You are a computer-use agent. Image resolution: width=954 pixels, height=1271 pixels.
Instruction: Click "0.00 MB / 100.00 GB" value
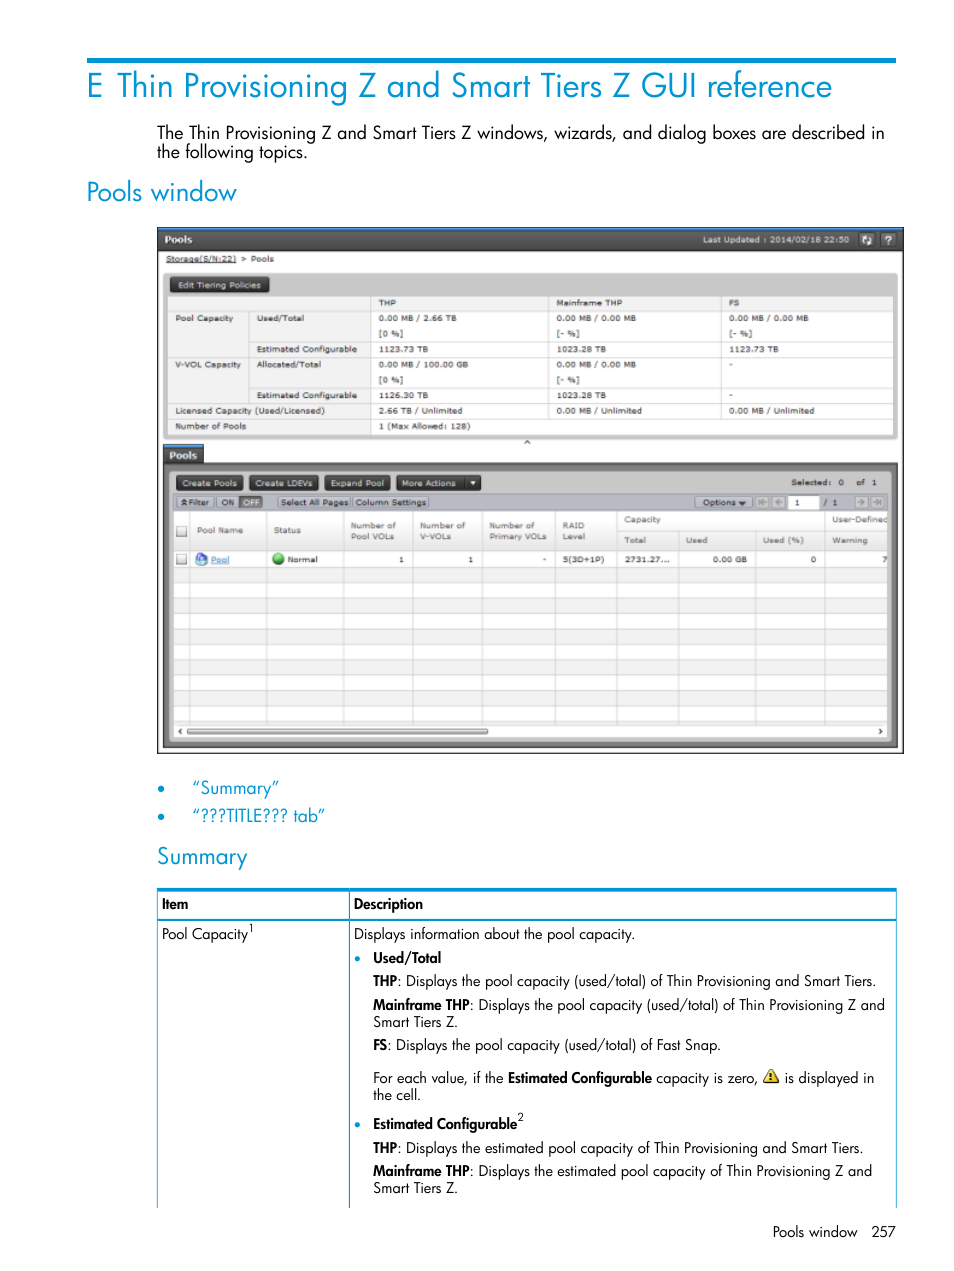click(423, 364)
